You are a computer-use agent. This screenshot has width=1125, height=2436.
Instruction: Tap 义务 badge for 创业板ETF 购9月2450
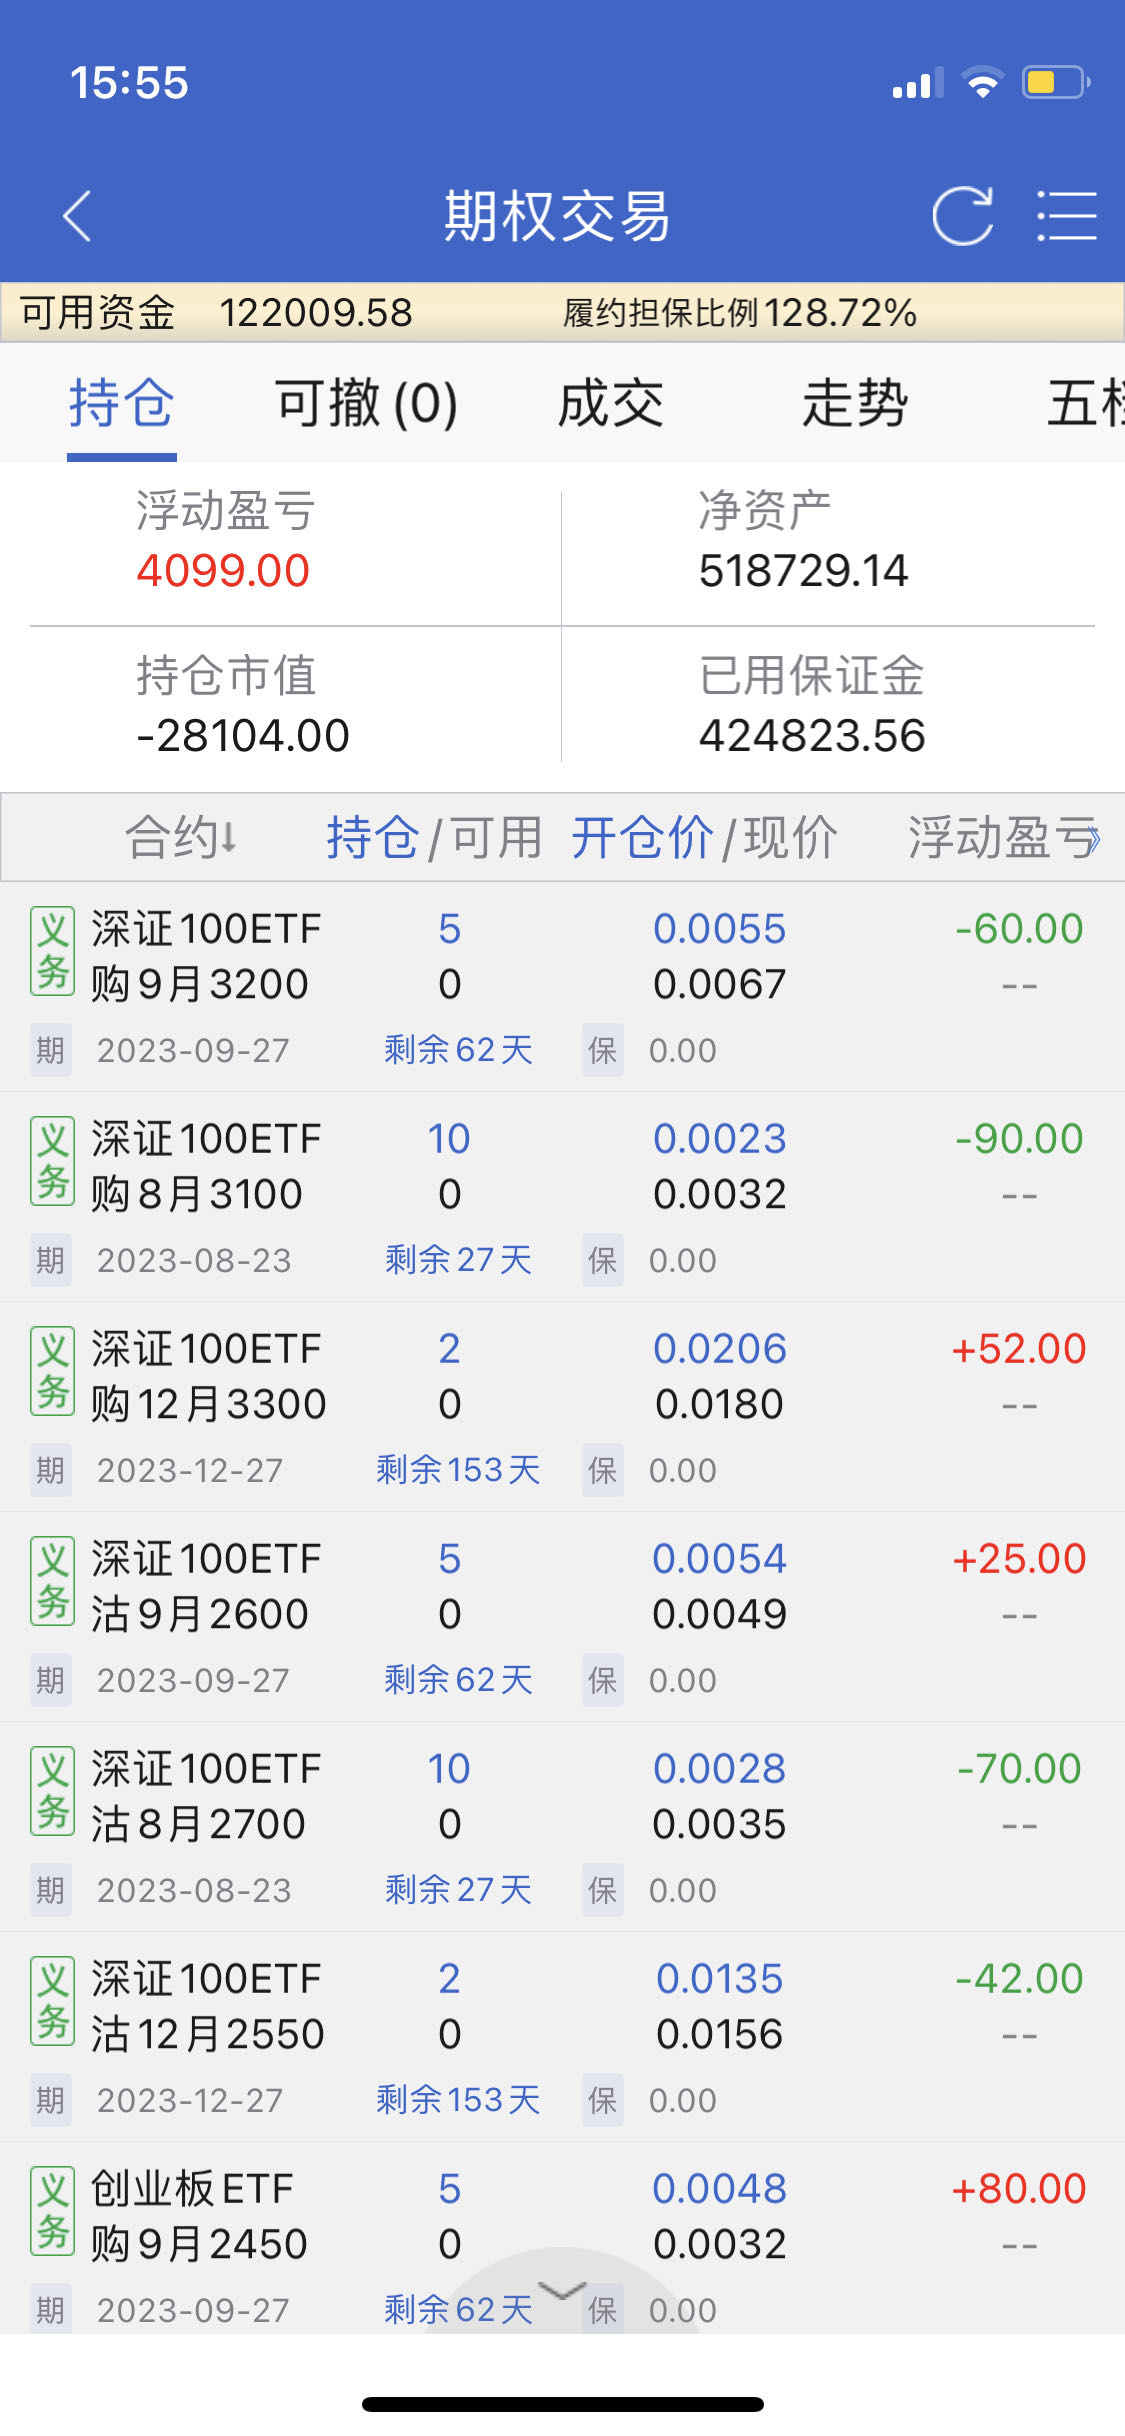coord(52,2211)
